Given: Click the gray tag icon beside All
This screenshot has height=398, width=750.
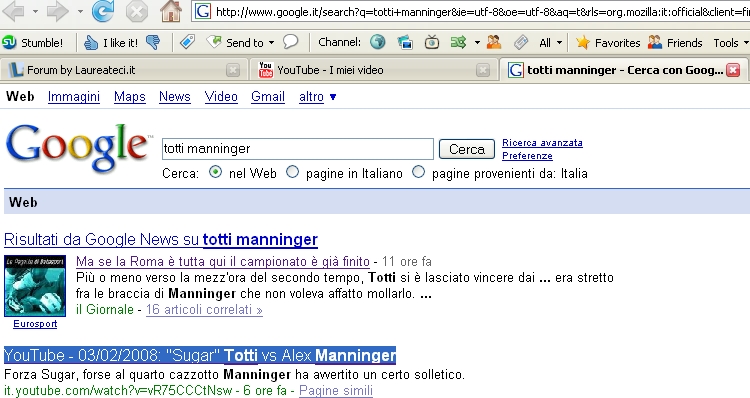Looking at the screenshot, I should [x=520, y=43].
